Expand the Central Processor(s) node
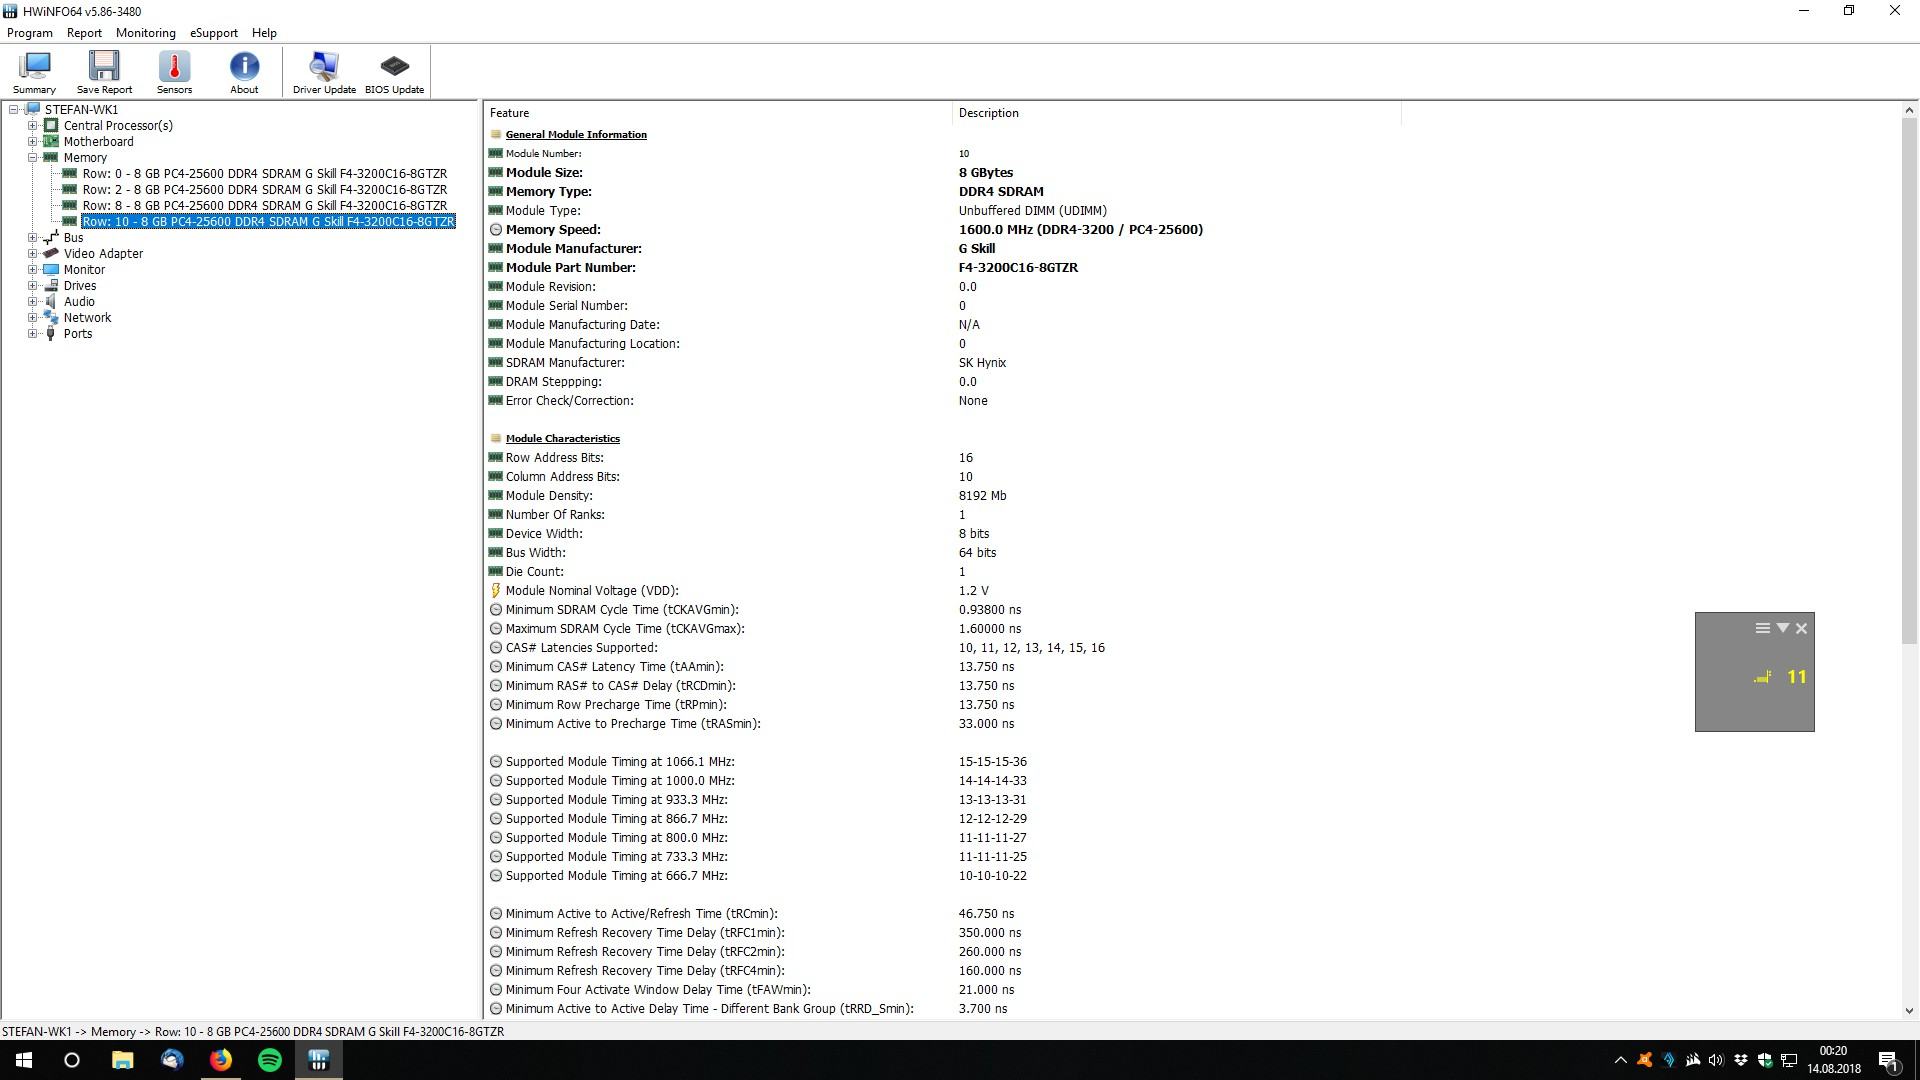The height and width of the screenshot is (1080, 1920). (x=32, y=126)
